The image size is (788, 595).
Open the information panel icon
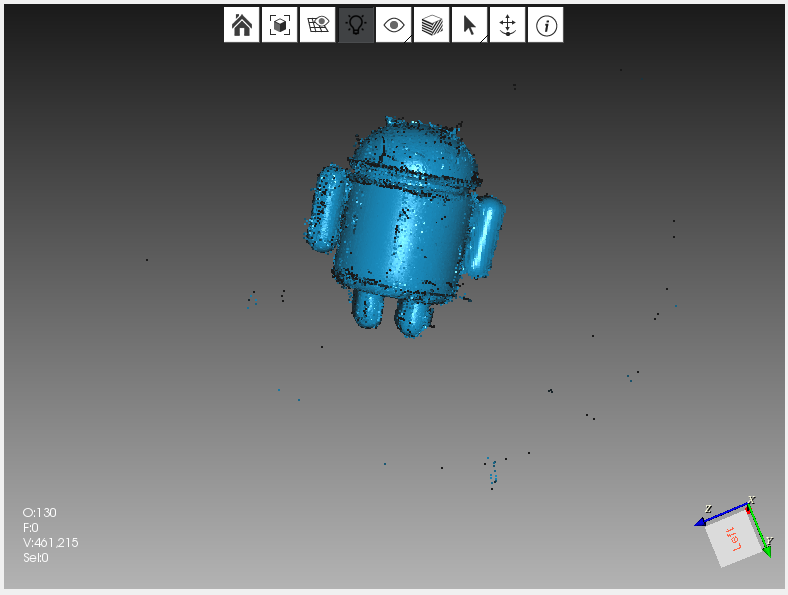(x=546, y=25)
